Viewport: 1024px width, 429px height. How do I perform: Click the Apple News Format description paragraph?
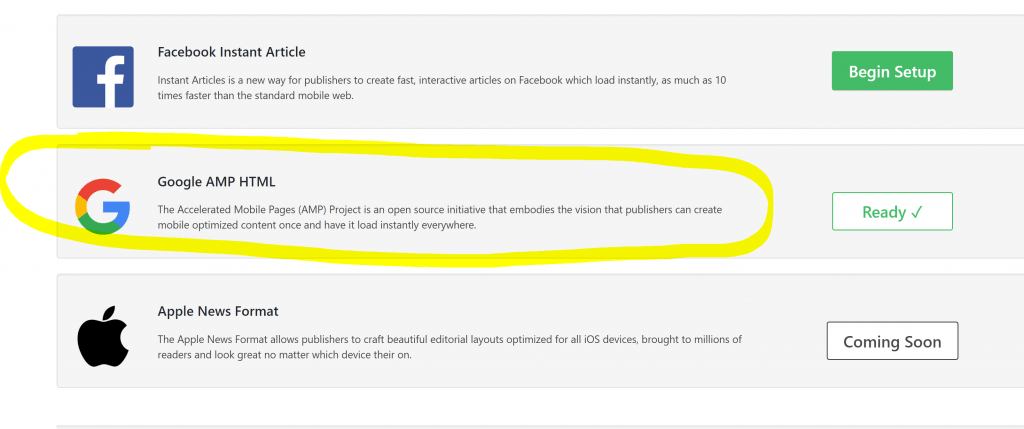pyautogui.click(x=449, y=347)
